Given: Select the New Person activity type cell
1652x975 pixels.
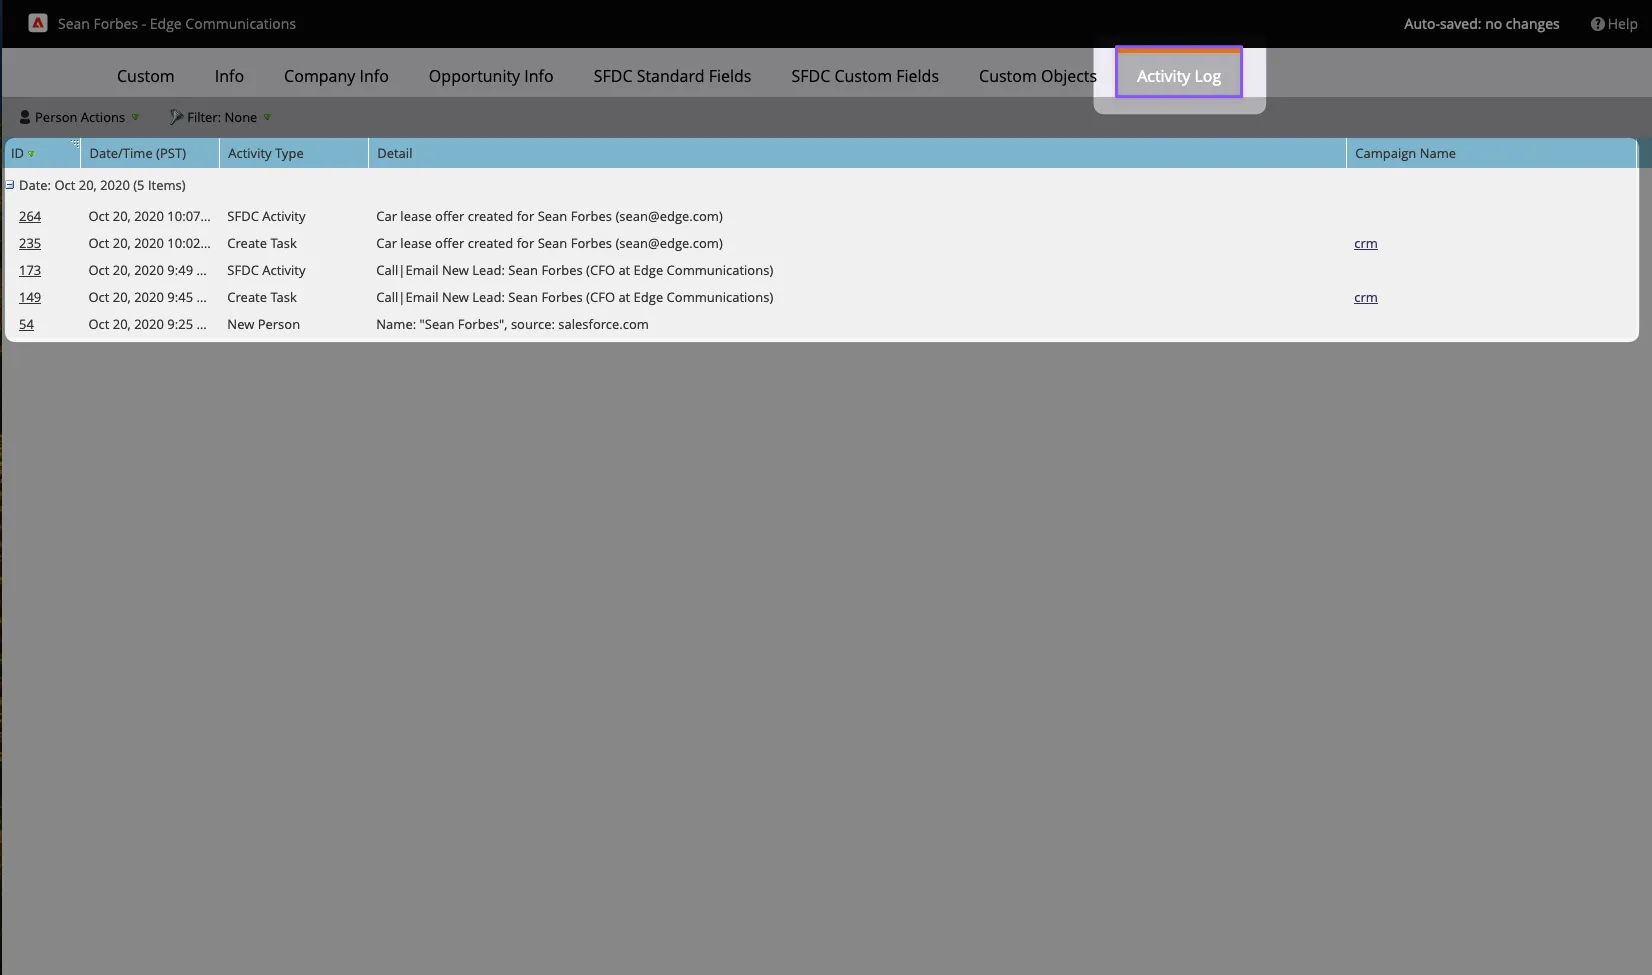Looking at the screenshot, I should (x=263, y=324).
